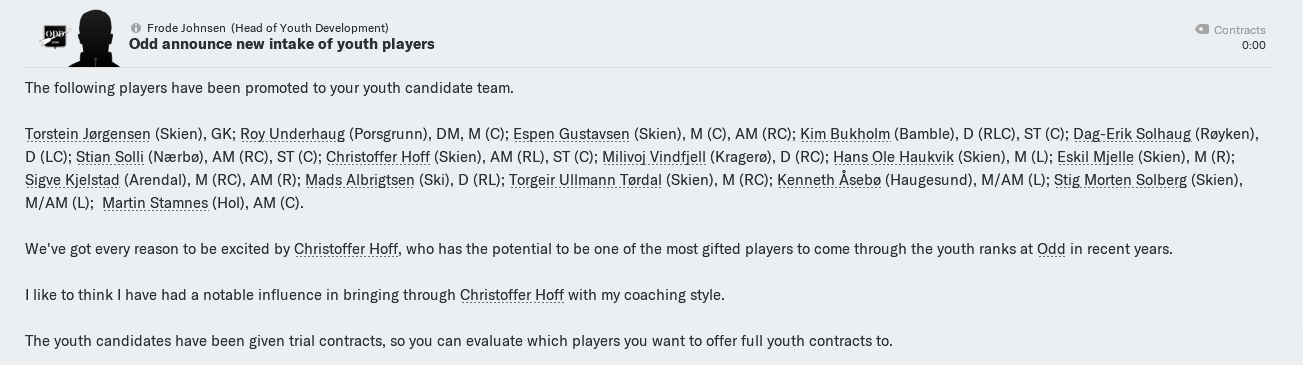Click the Contracts tag icon
1303x365 pixels.
point(1202,30)
